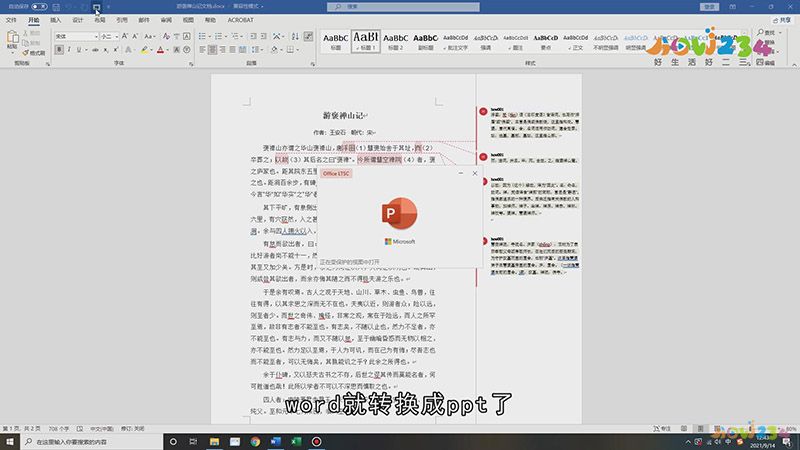Click the Decrease Indent icon
The image size is (800, 450).
click(253, 36)
